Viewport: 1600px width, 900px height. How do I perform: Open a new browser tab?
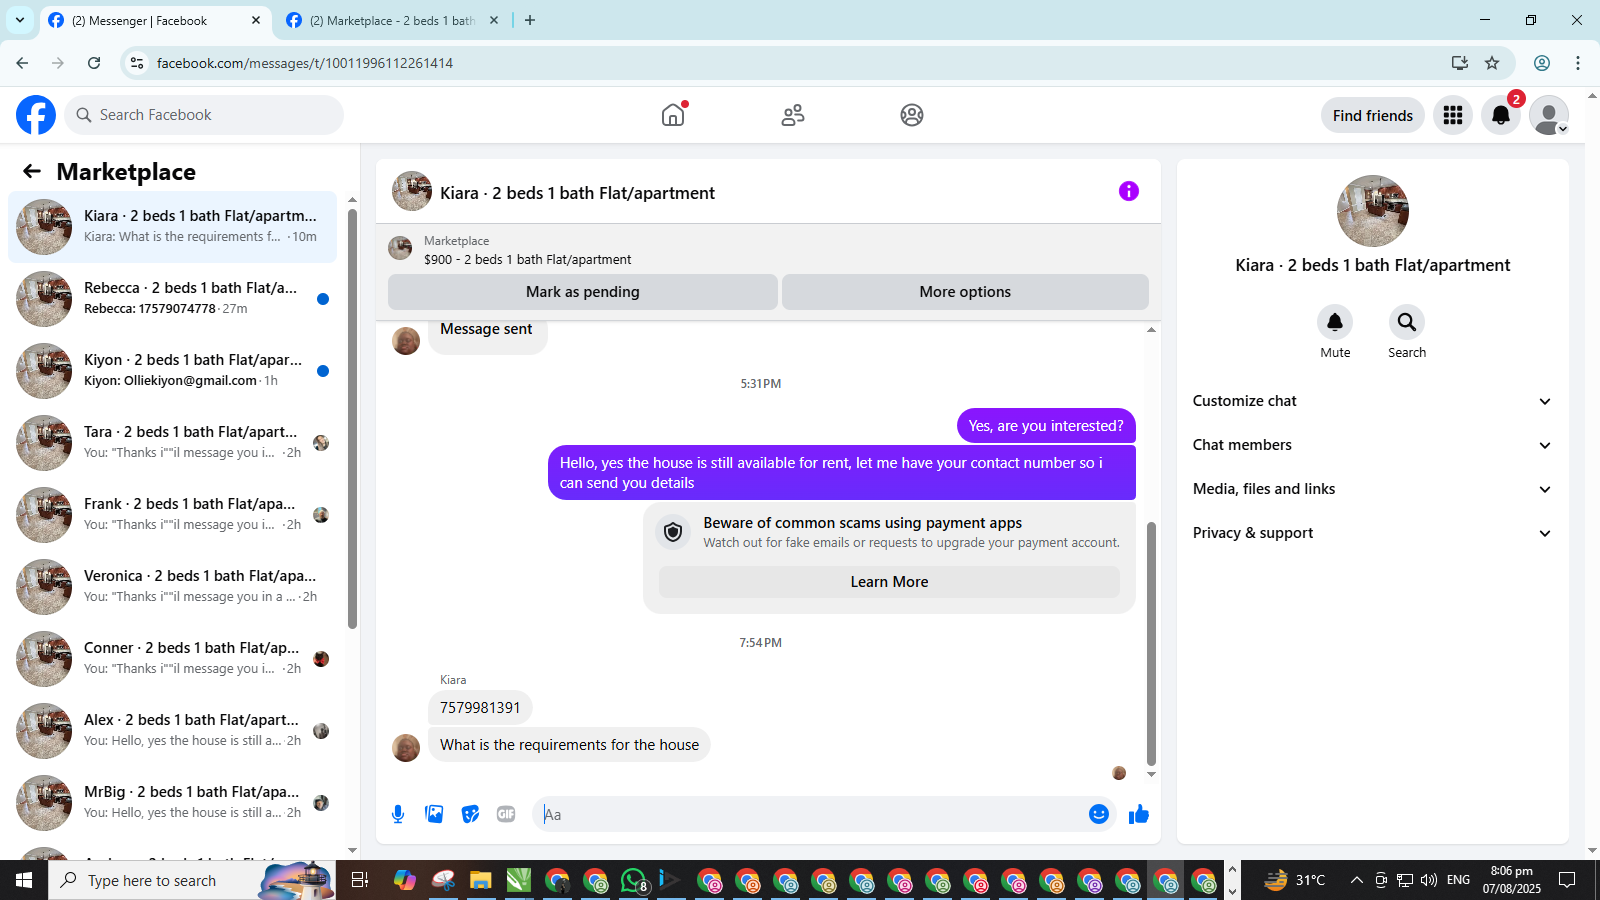pos(530,20)
